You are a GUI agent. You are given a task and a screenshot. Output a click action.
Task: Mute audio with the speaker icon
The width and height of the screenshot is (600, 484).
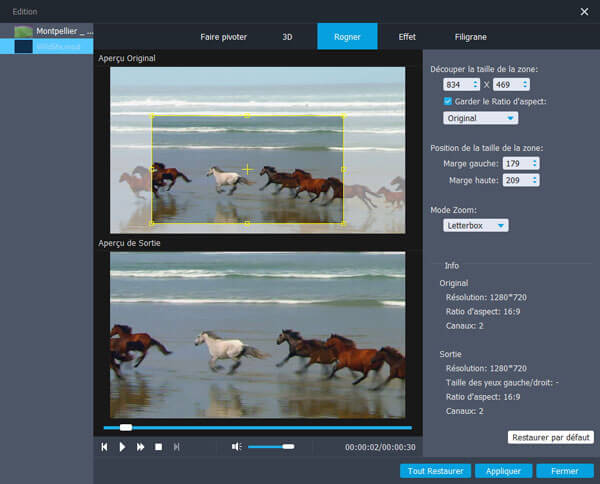[236, 447]
